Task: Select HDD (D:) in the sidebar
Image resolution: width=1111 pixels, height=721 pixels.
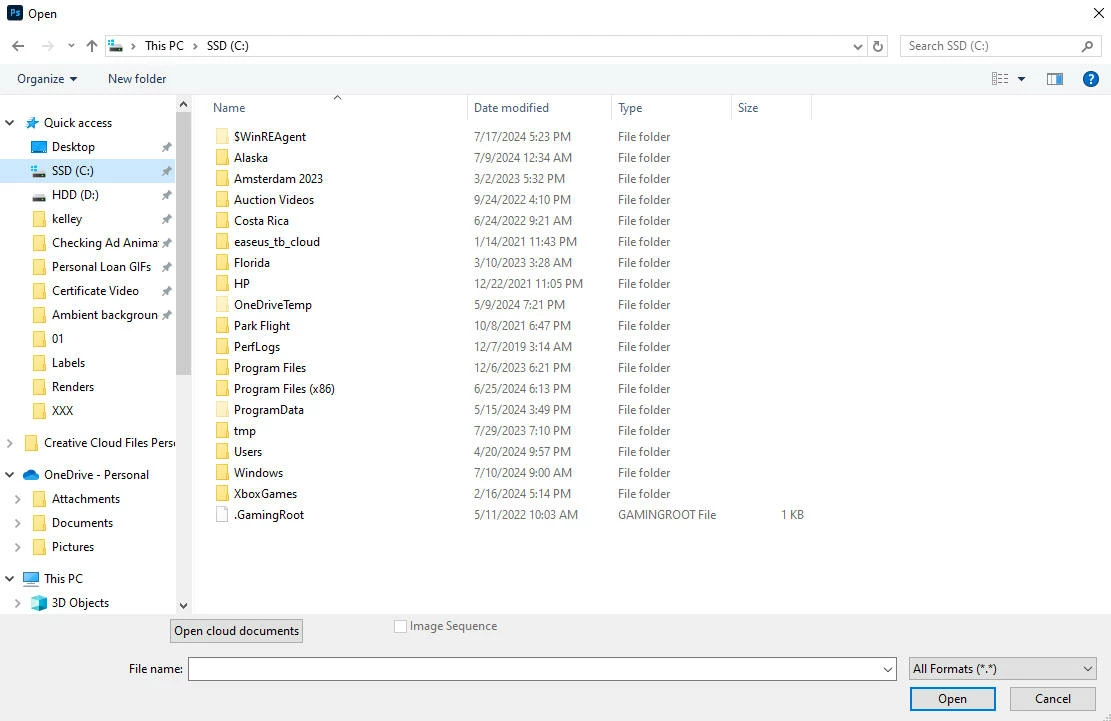Action: coord(74,195)
